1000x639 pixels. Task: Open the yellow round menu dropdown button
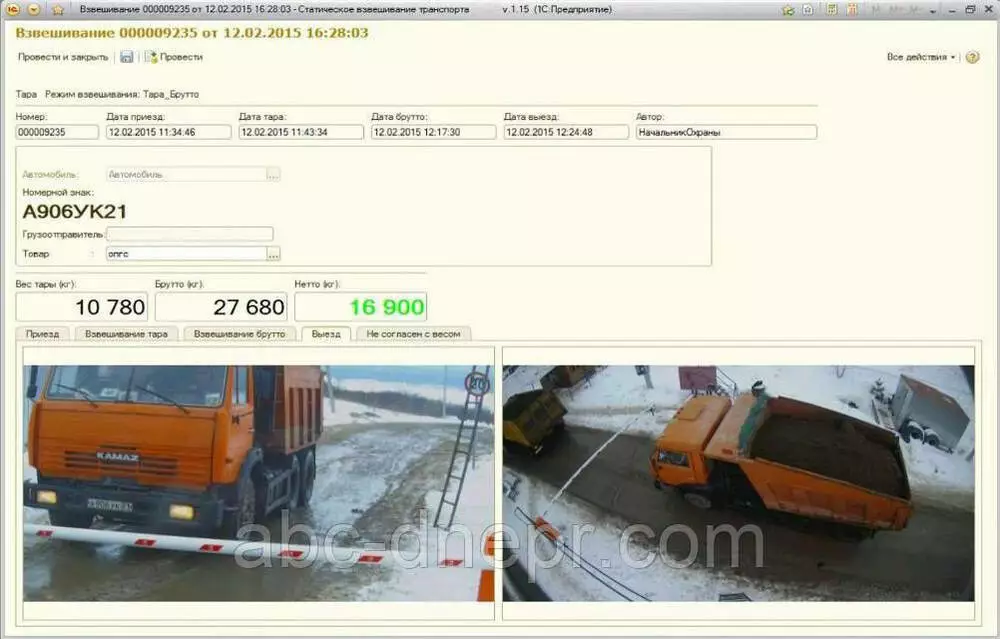[x=34, y=9]
